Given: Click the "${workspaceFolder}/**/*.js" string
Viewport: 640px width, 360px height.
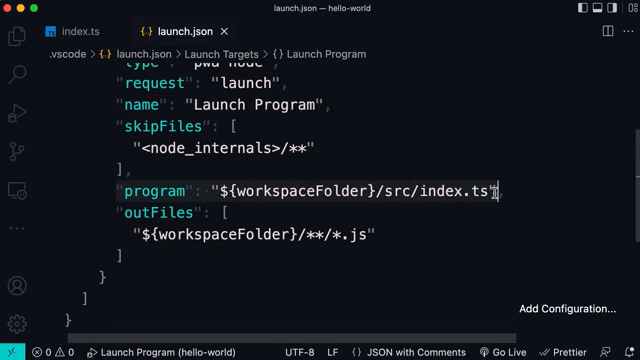Looking at the screenshot, I should (x=254, y=234).
